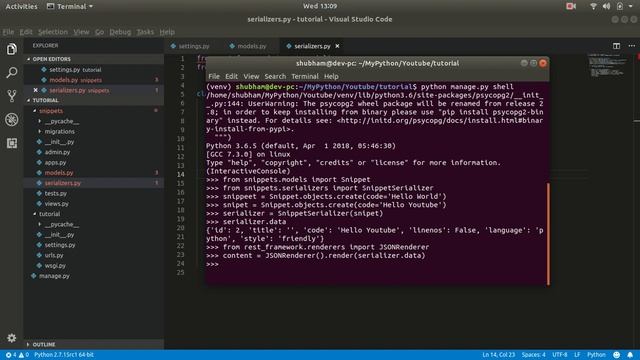Click the editor minimap
This screenshot has width=640, height=360.
(x=607, y=65)
